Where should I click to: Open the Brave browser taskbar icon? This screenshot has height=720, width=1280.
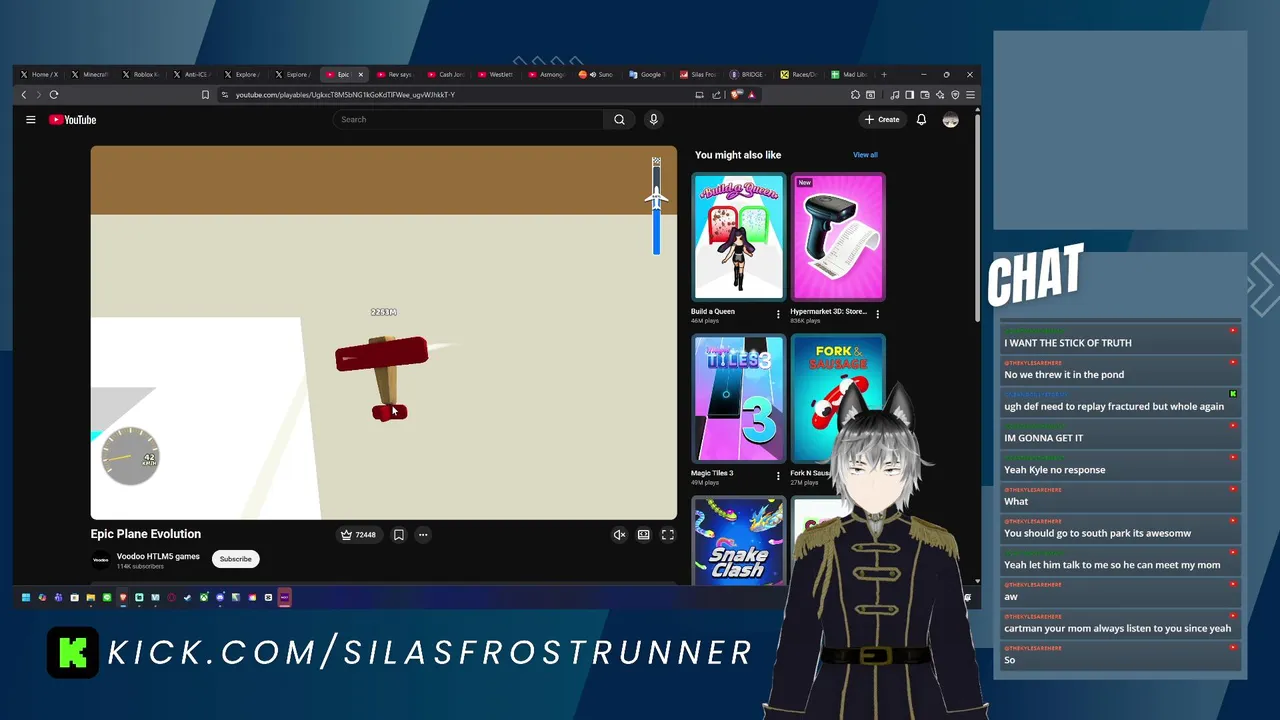123,597
